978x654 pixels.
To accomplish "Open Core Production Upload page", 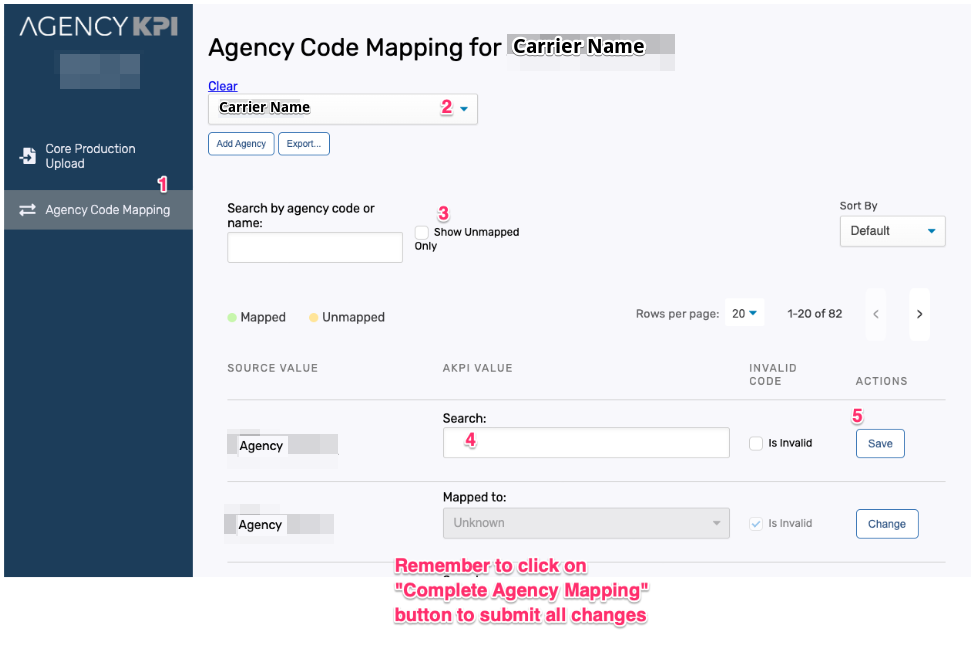I will click(x=98, y=156).
